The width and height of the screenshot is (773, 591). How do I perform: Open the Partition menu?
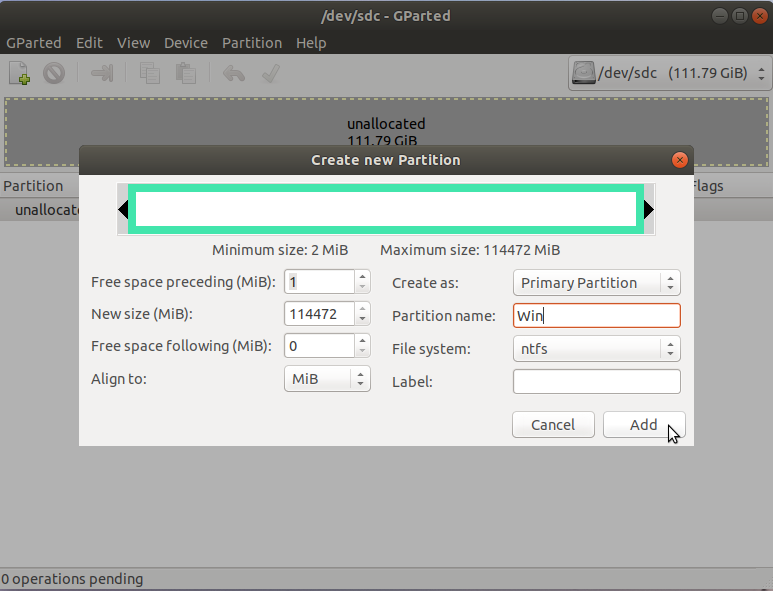tap(251, 43)
